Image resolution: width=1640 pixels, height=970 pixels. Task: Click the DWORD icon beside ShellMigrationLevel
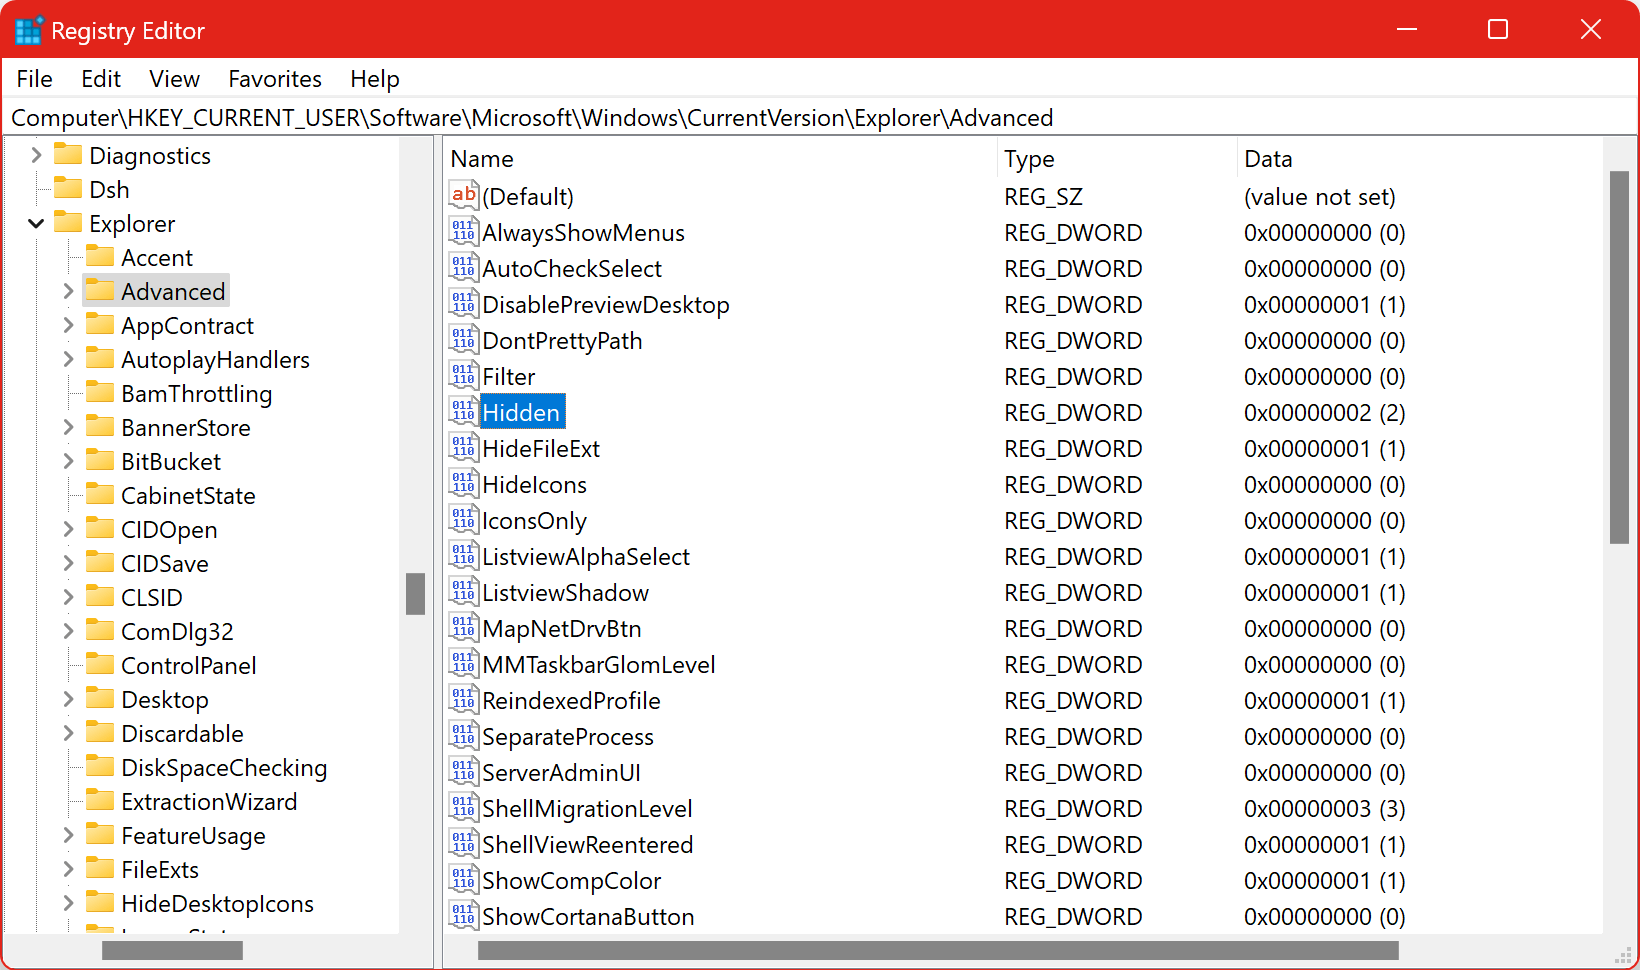tap(463, 808)
